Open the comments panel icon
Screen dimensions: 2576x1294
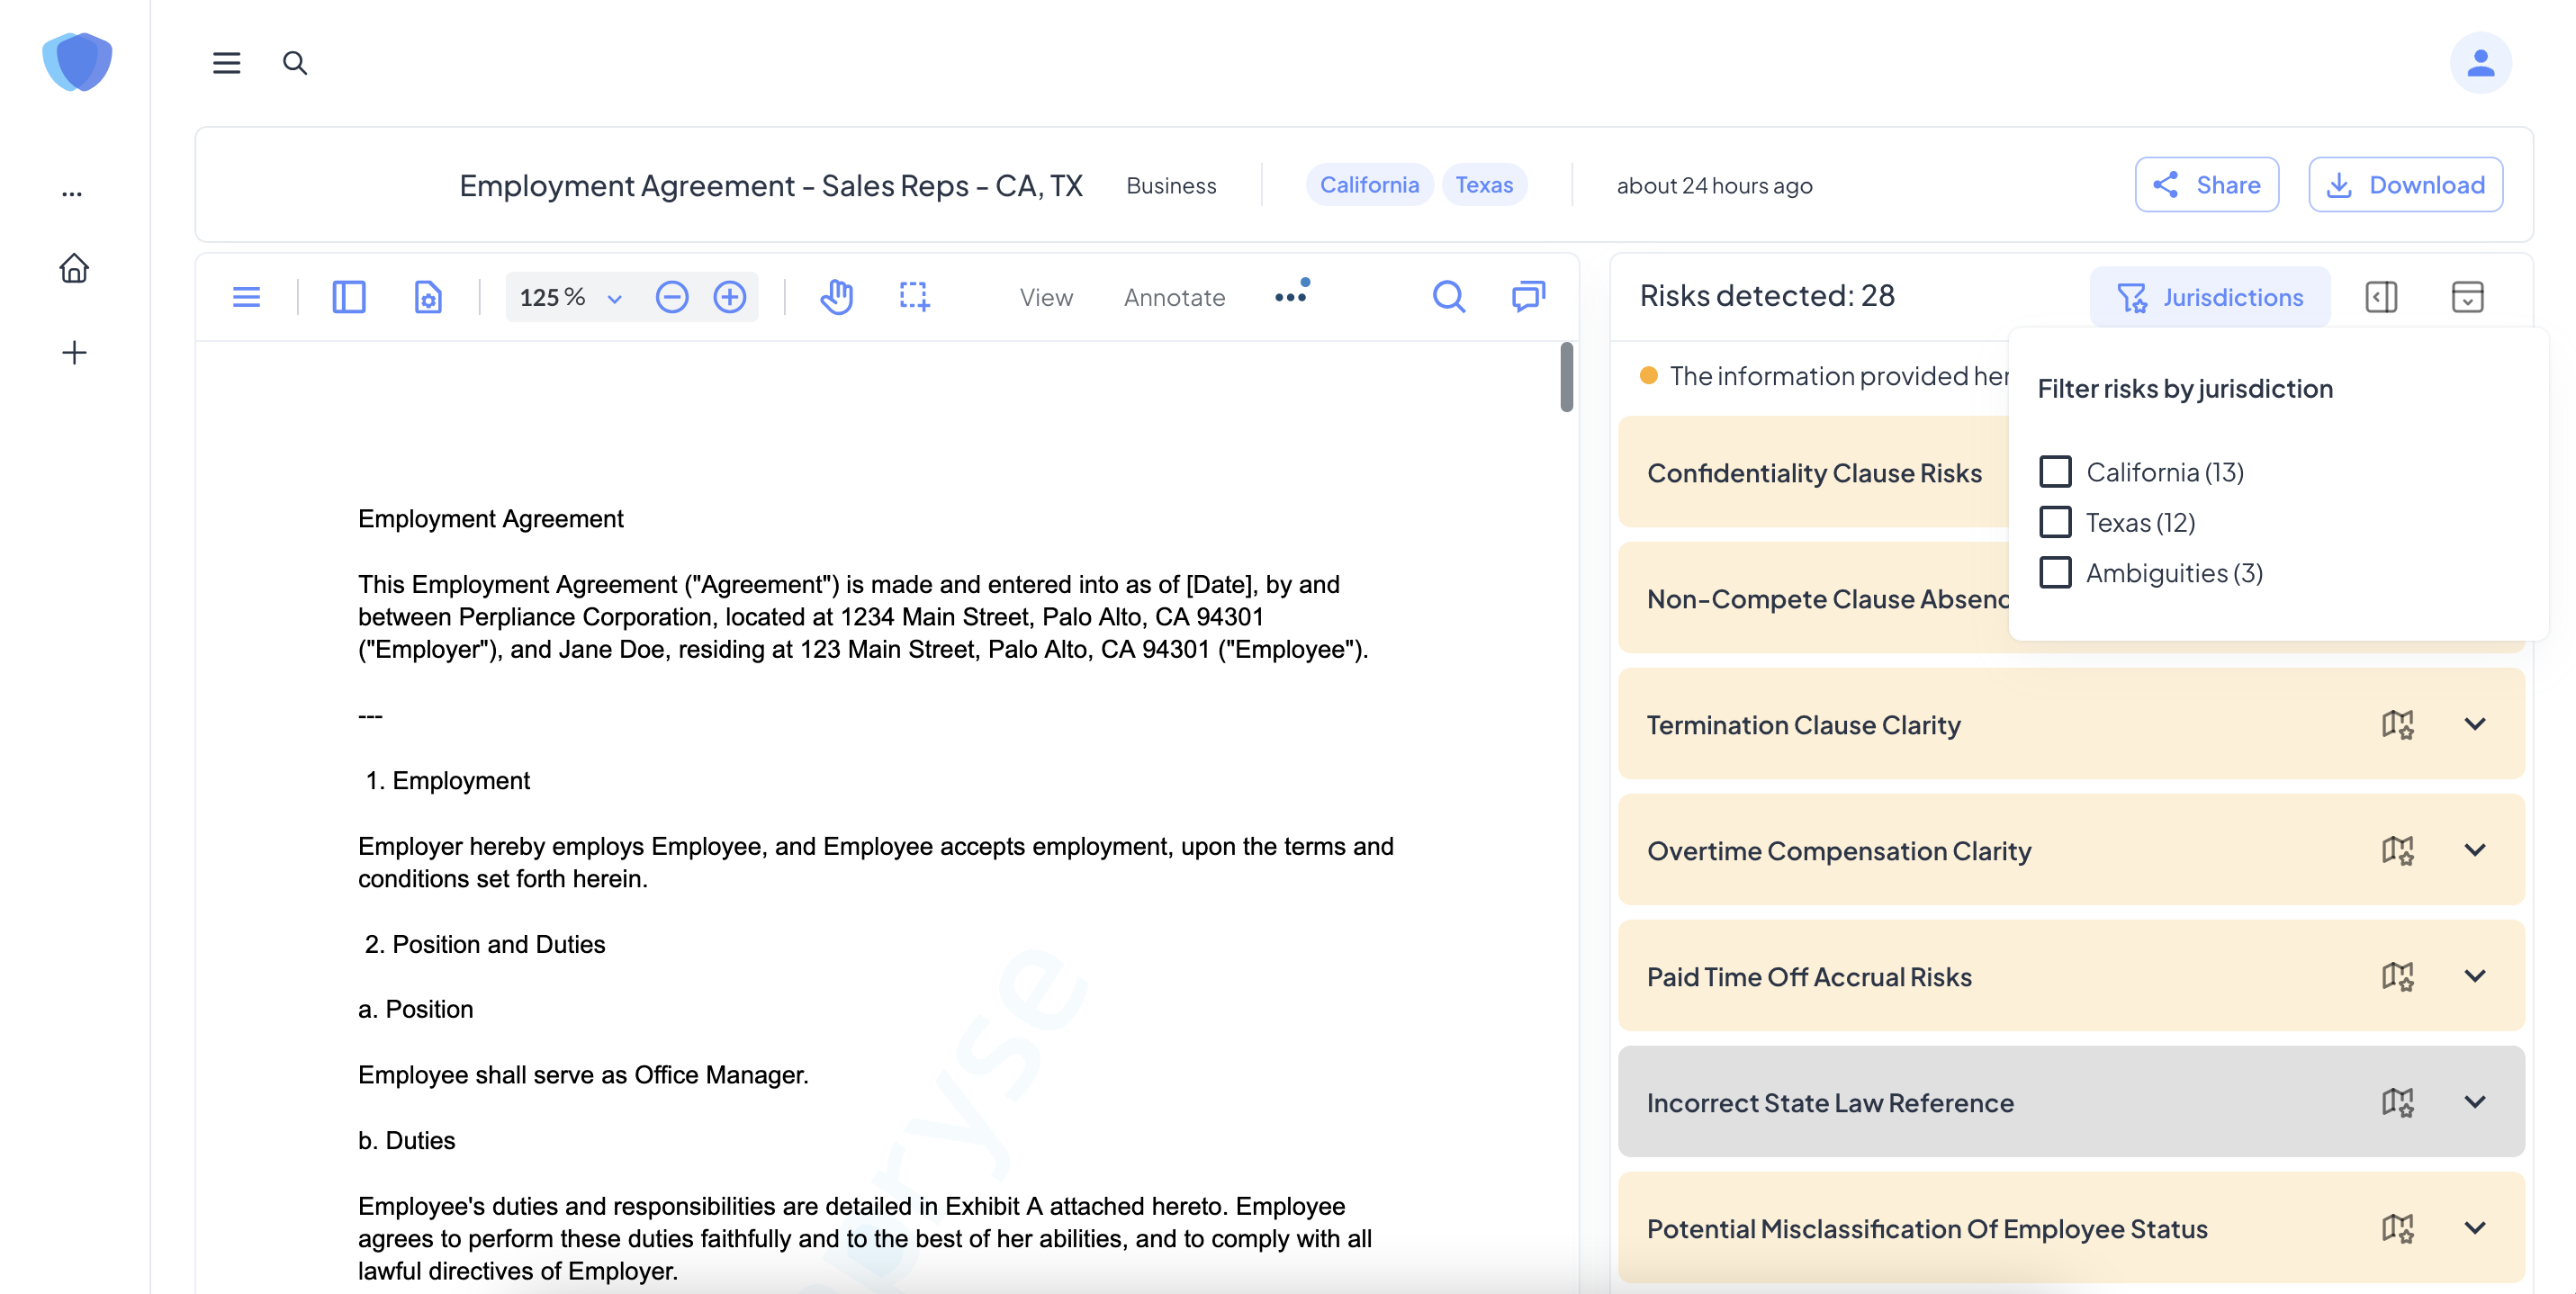click(1528, 297)
